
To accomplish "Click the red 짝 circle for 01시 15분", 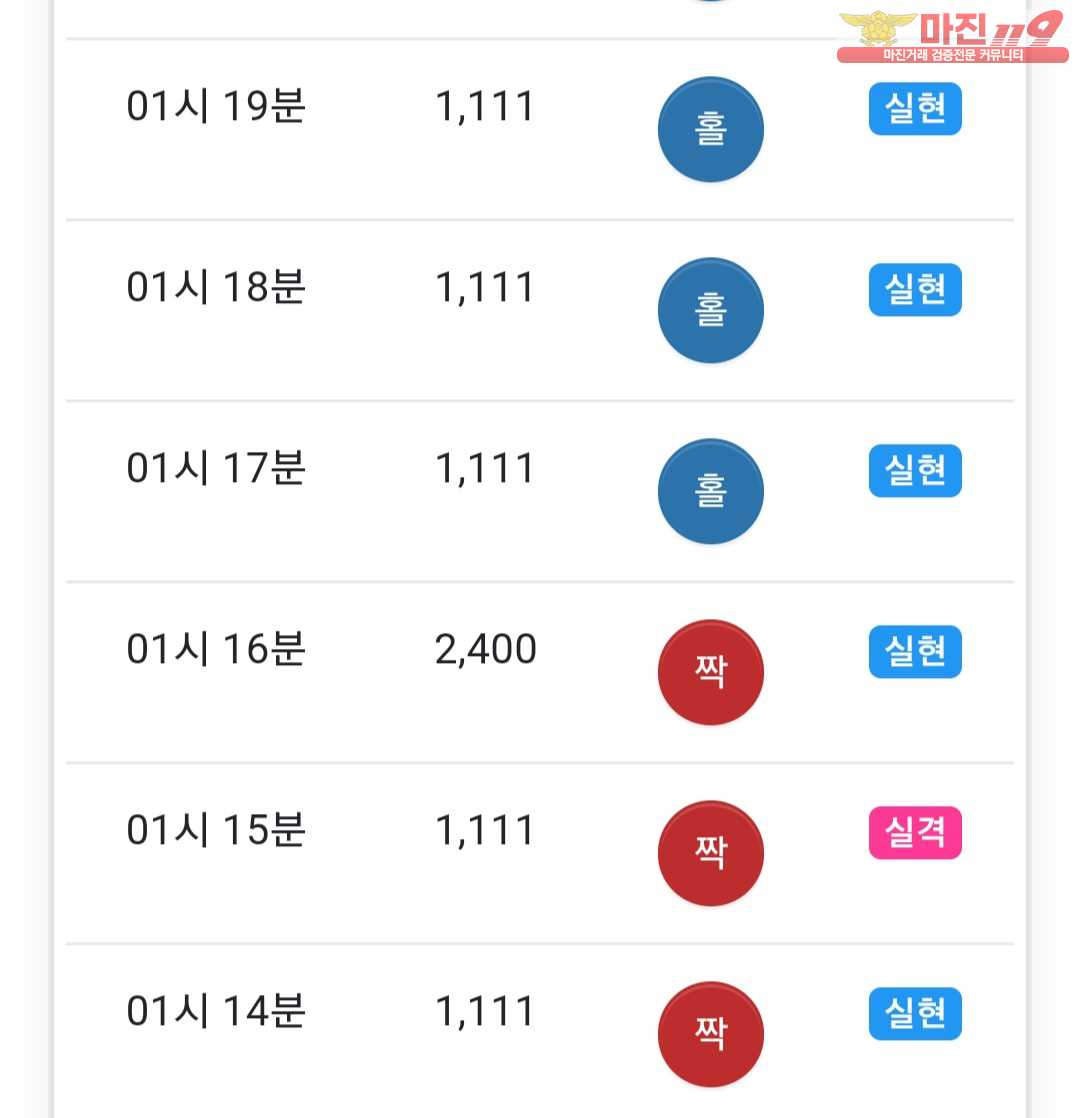I will pos(710,853).
